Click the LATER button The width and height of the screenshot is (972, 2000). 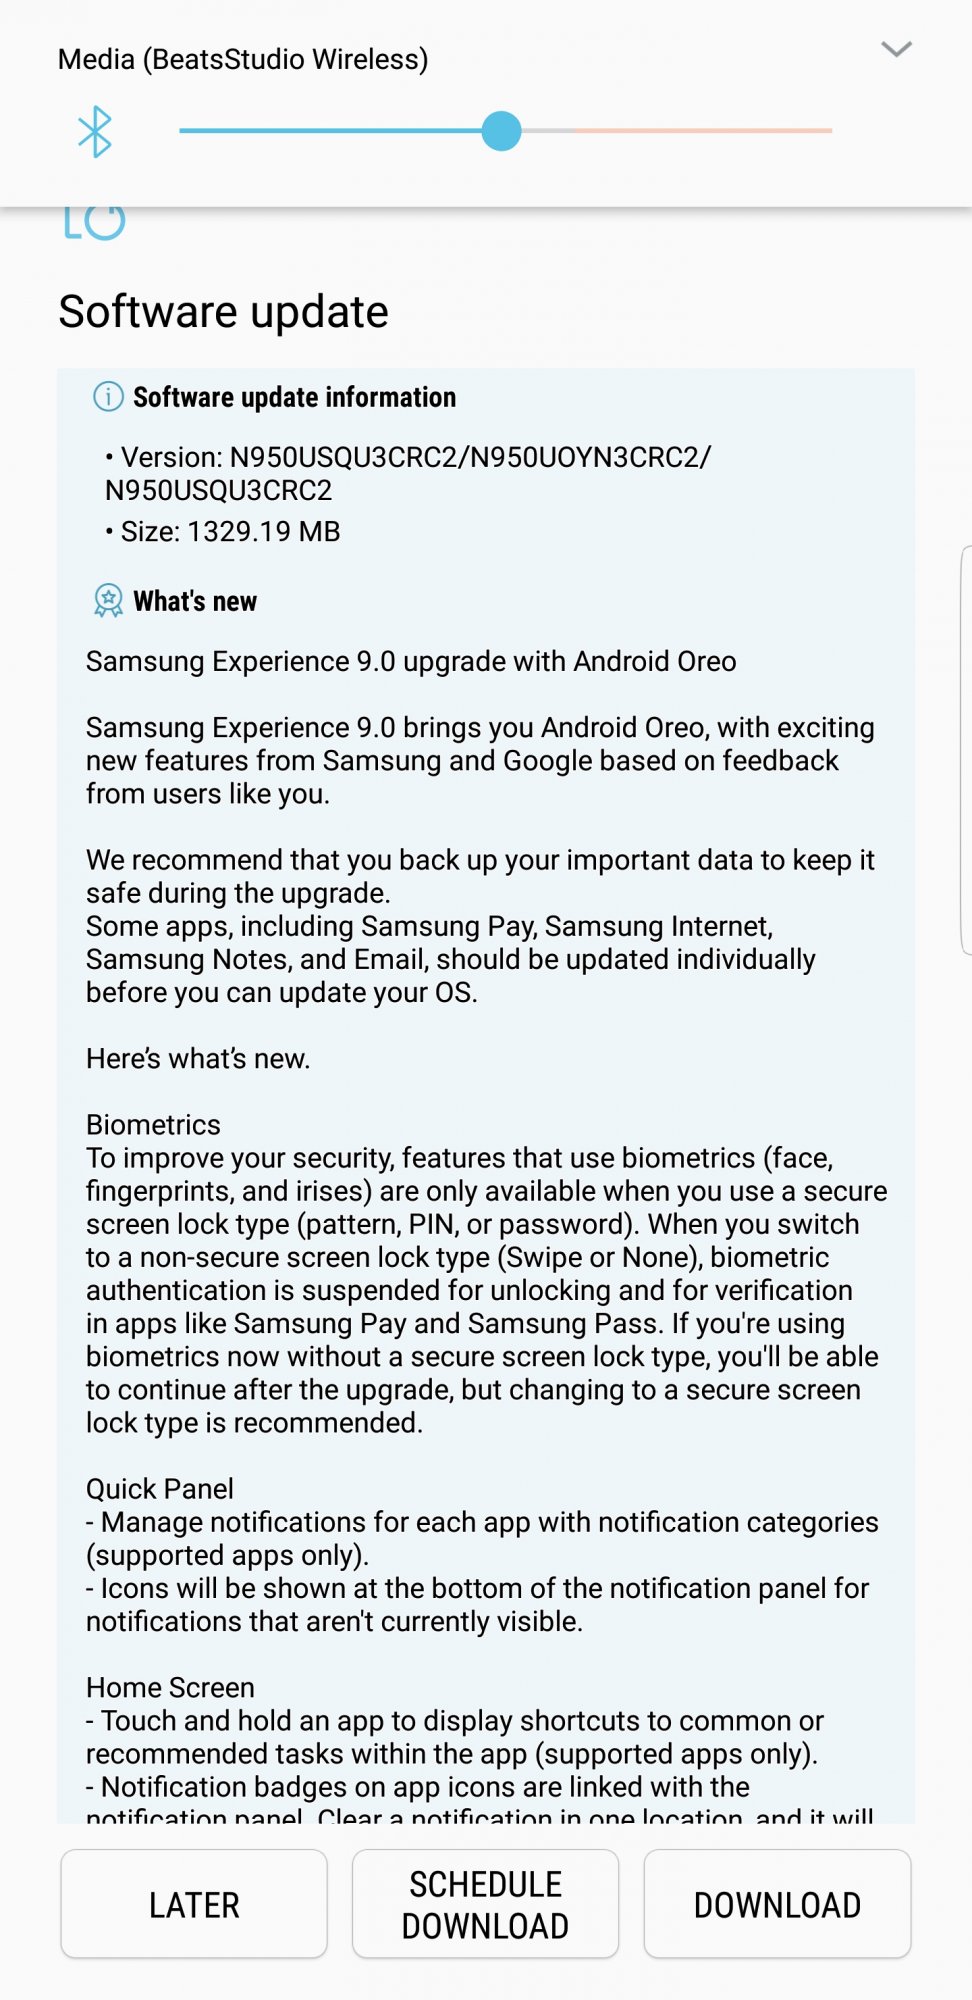(x=194, y=1904)
